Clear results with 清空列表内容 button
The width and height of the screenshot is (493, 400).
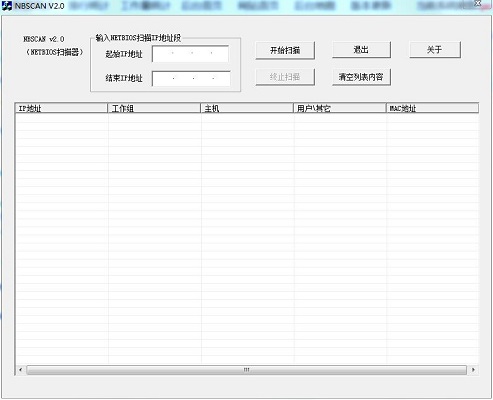coord(361,77)
